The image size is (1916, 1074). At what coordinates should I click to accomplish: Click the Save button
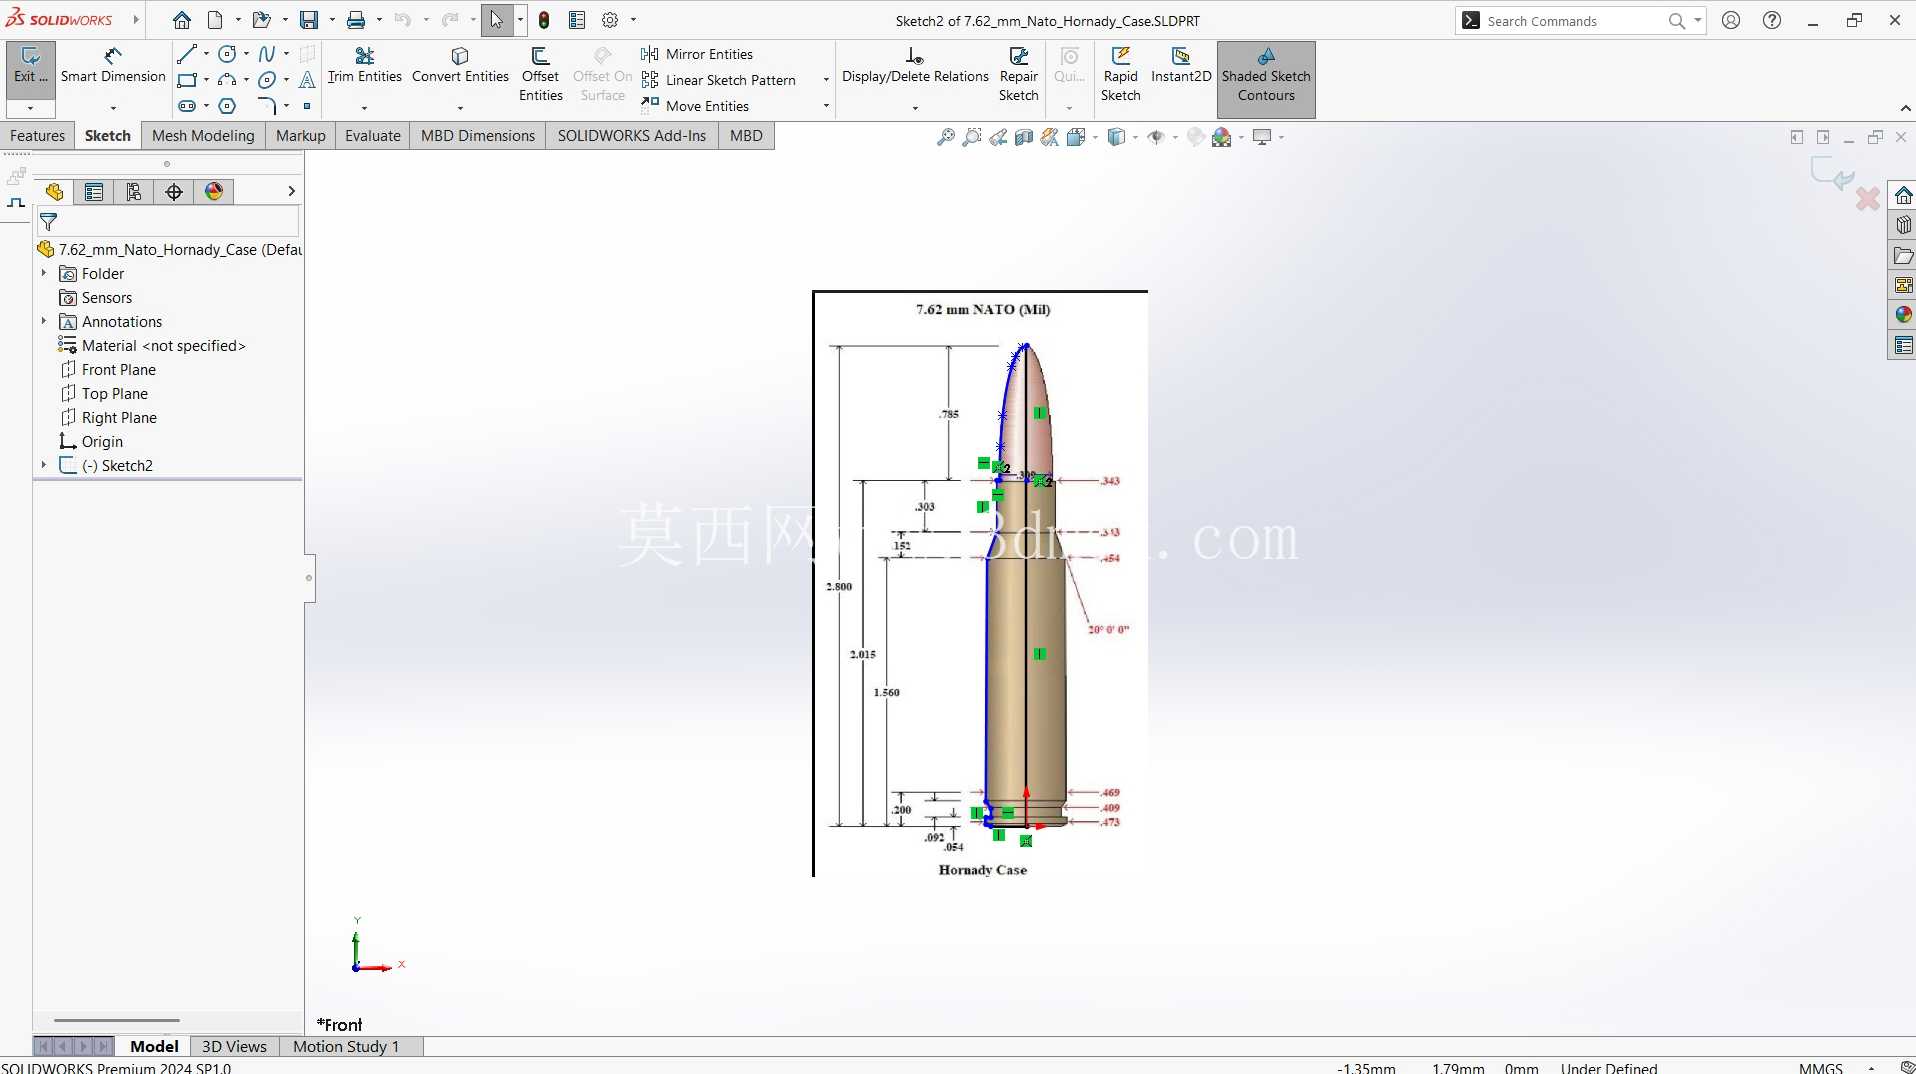(309, 20)
